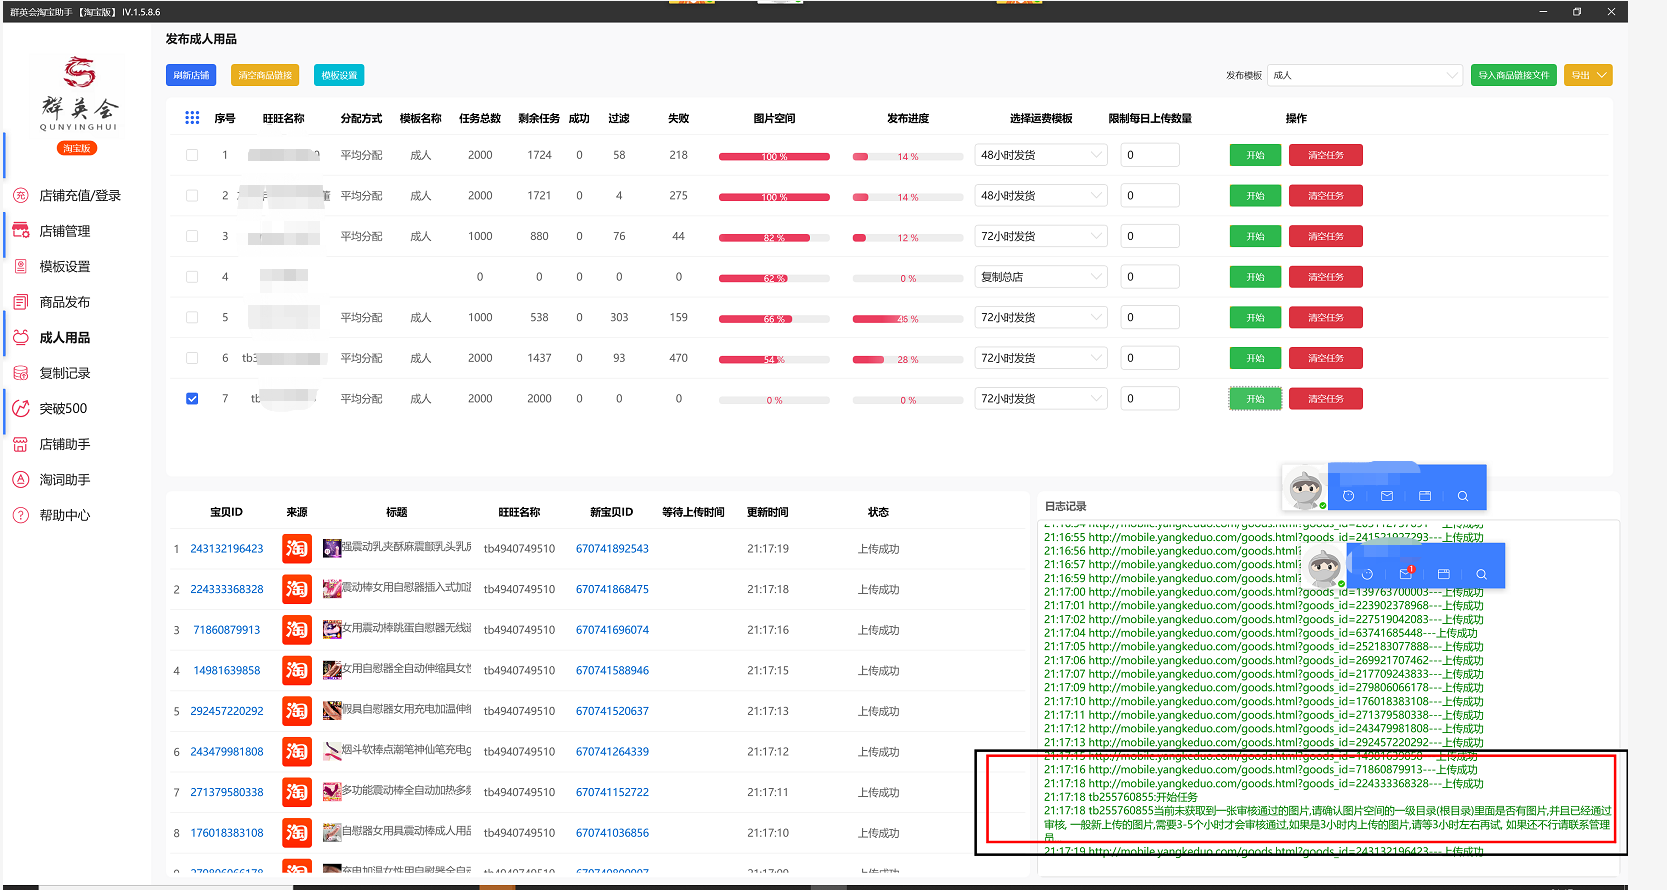Expand the 导出 export dropdown button
This screenshot has width=1667, height=890.
(1588, 75)
